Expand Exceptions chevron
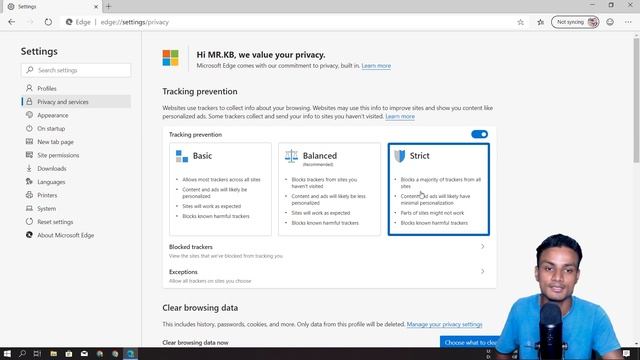This screenshot has height=360, width=640. click(482, 271)
